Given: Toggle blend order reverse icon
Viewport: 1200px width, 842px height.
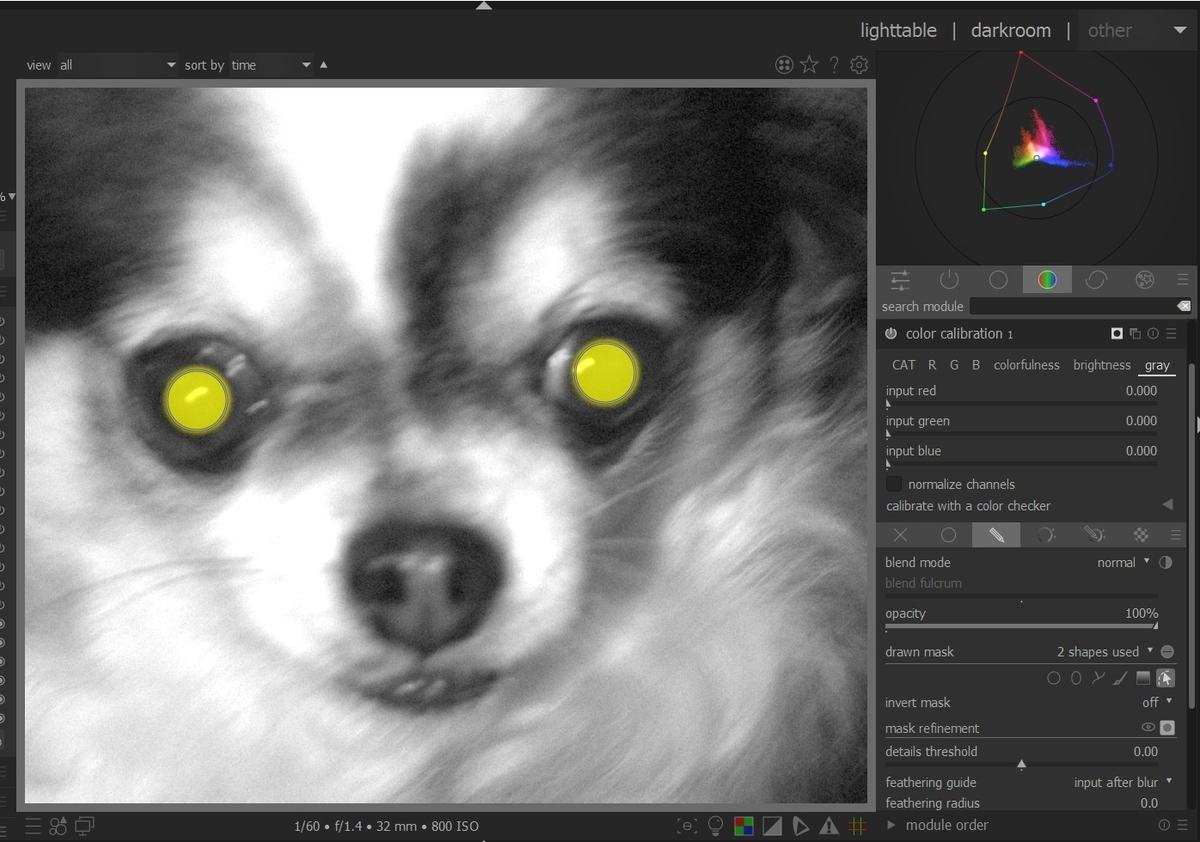Looking at the screenshot, I should pos(1165,563).
